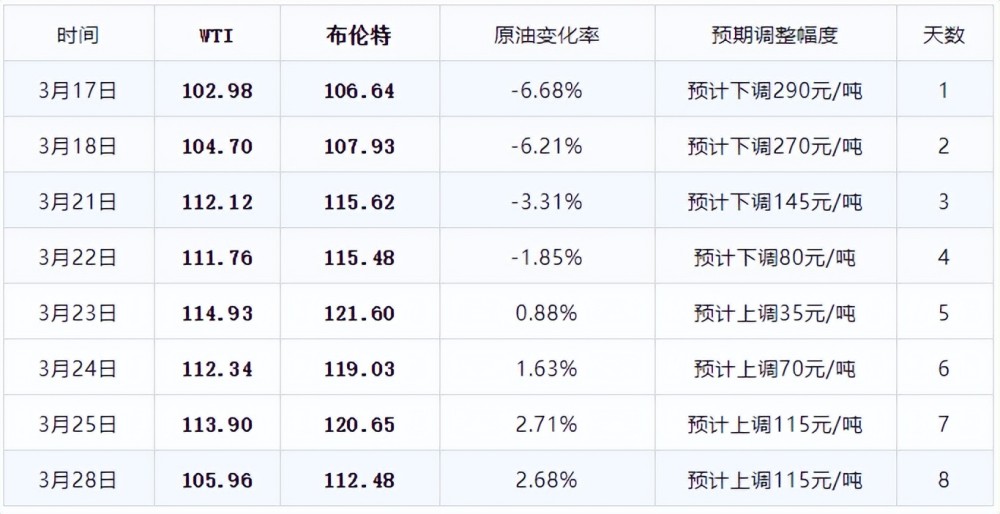1000x514 pixels.
Task: Select Brent value 121.60
Action: click(360, 314)
